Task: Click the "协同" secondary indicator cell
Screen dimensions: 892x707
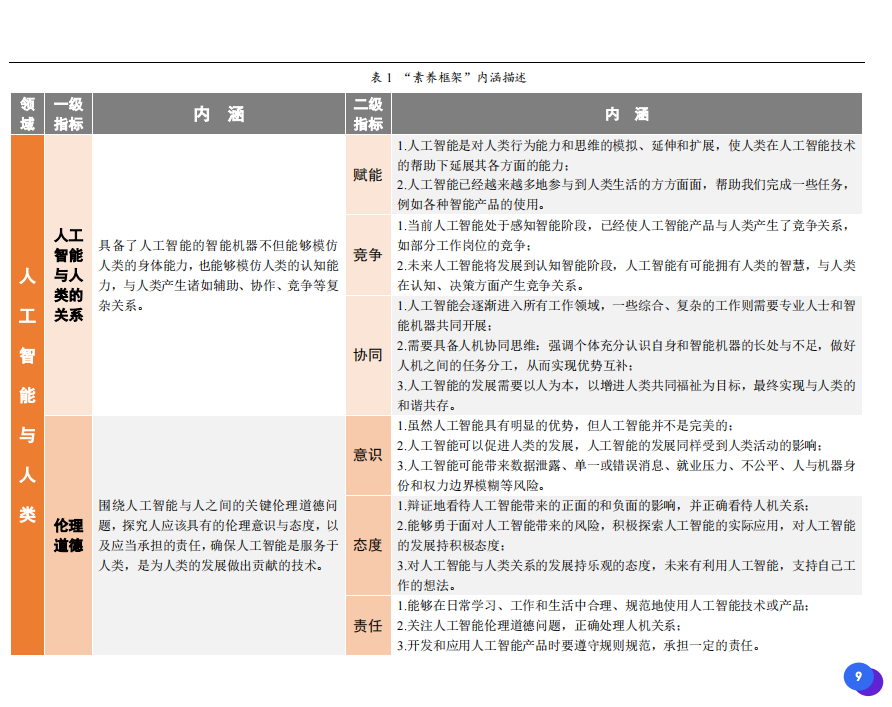Action: (368, 355)
